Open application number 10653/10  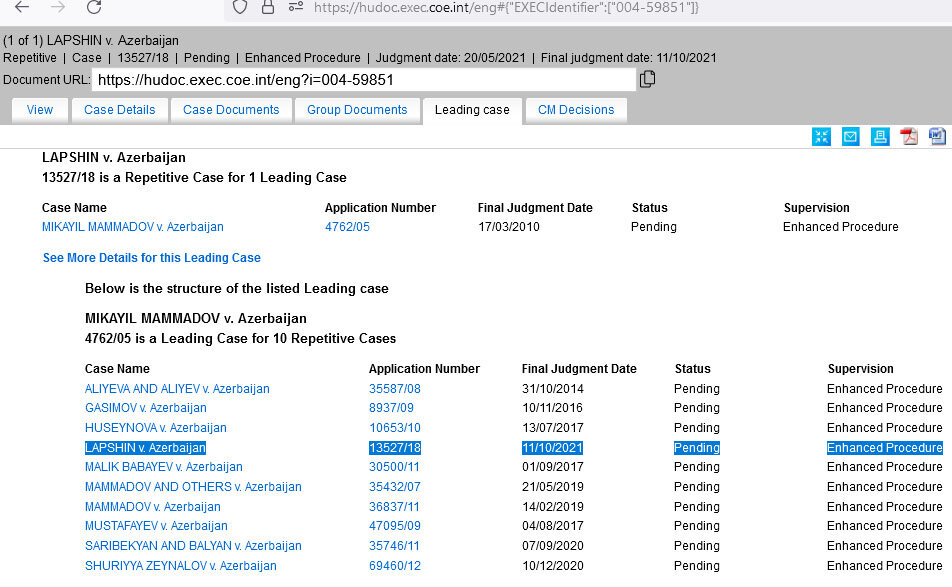click(395, 427)
